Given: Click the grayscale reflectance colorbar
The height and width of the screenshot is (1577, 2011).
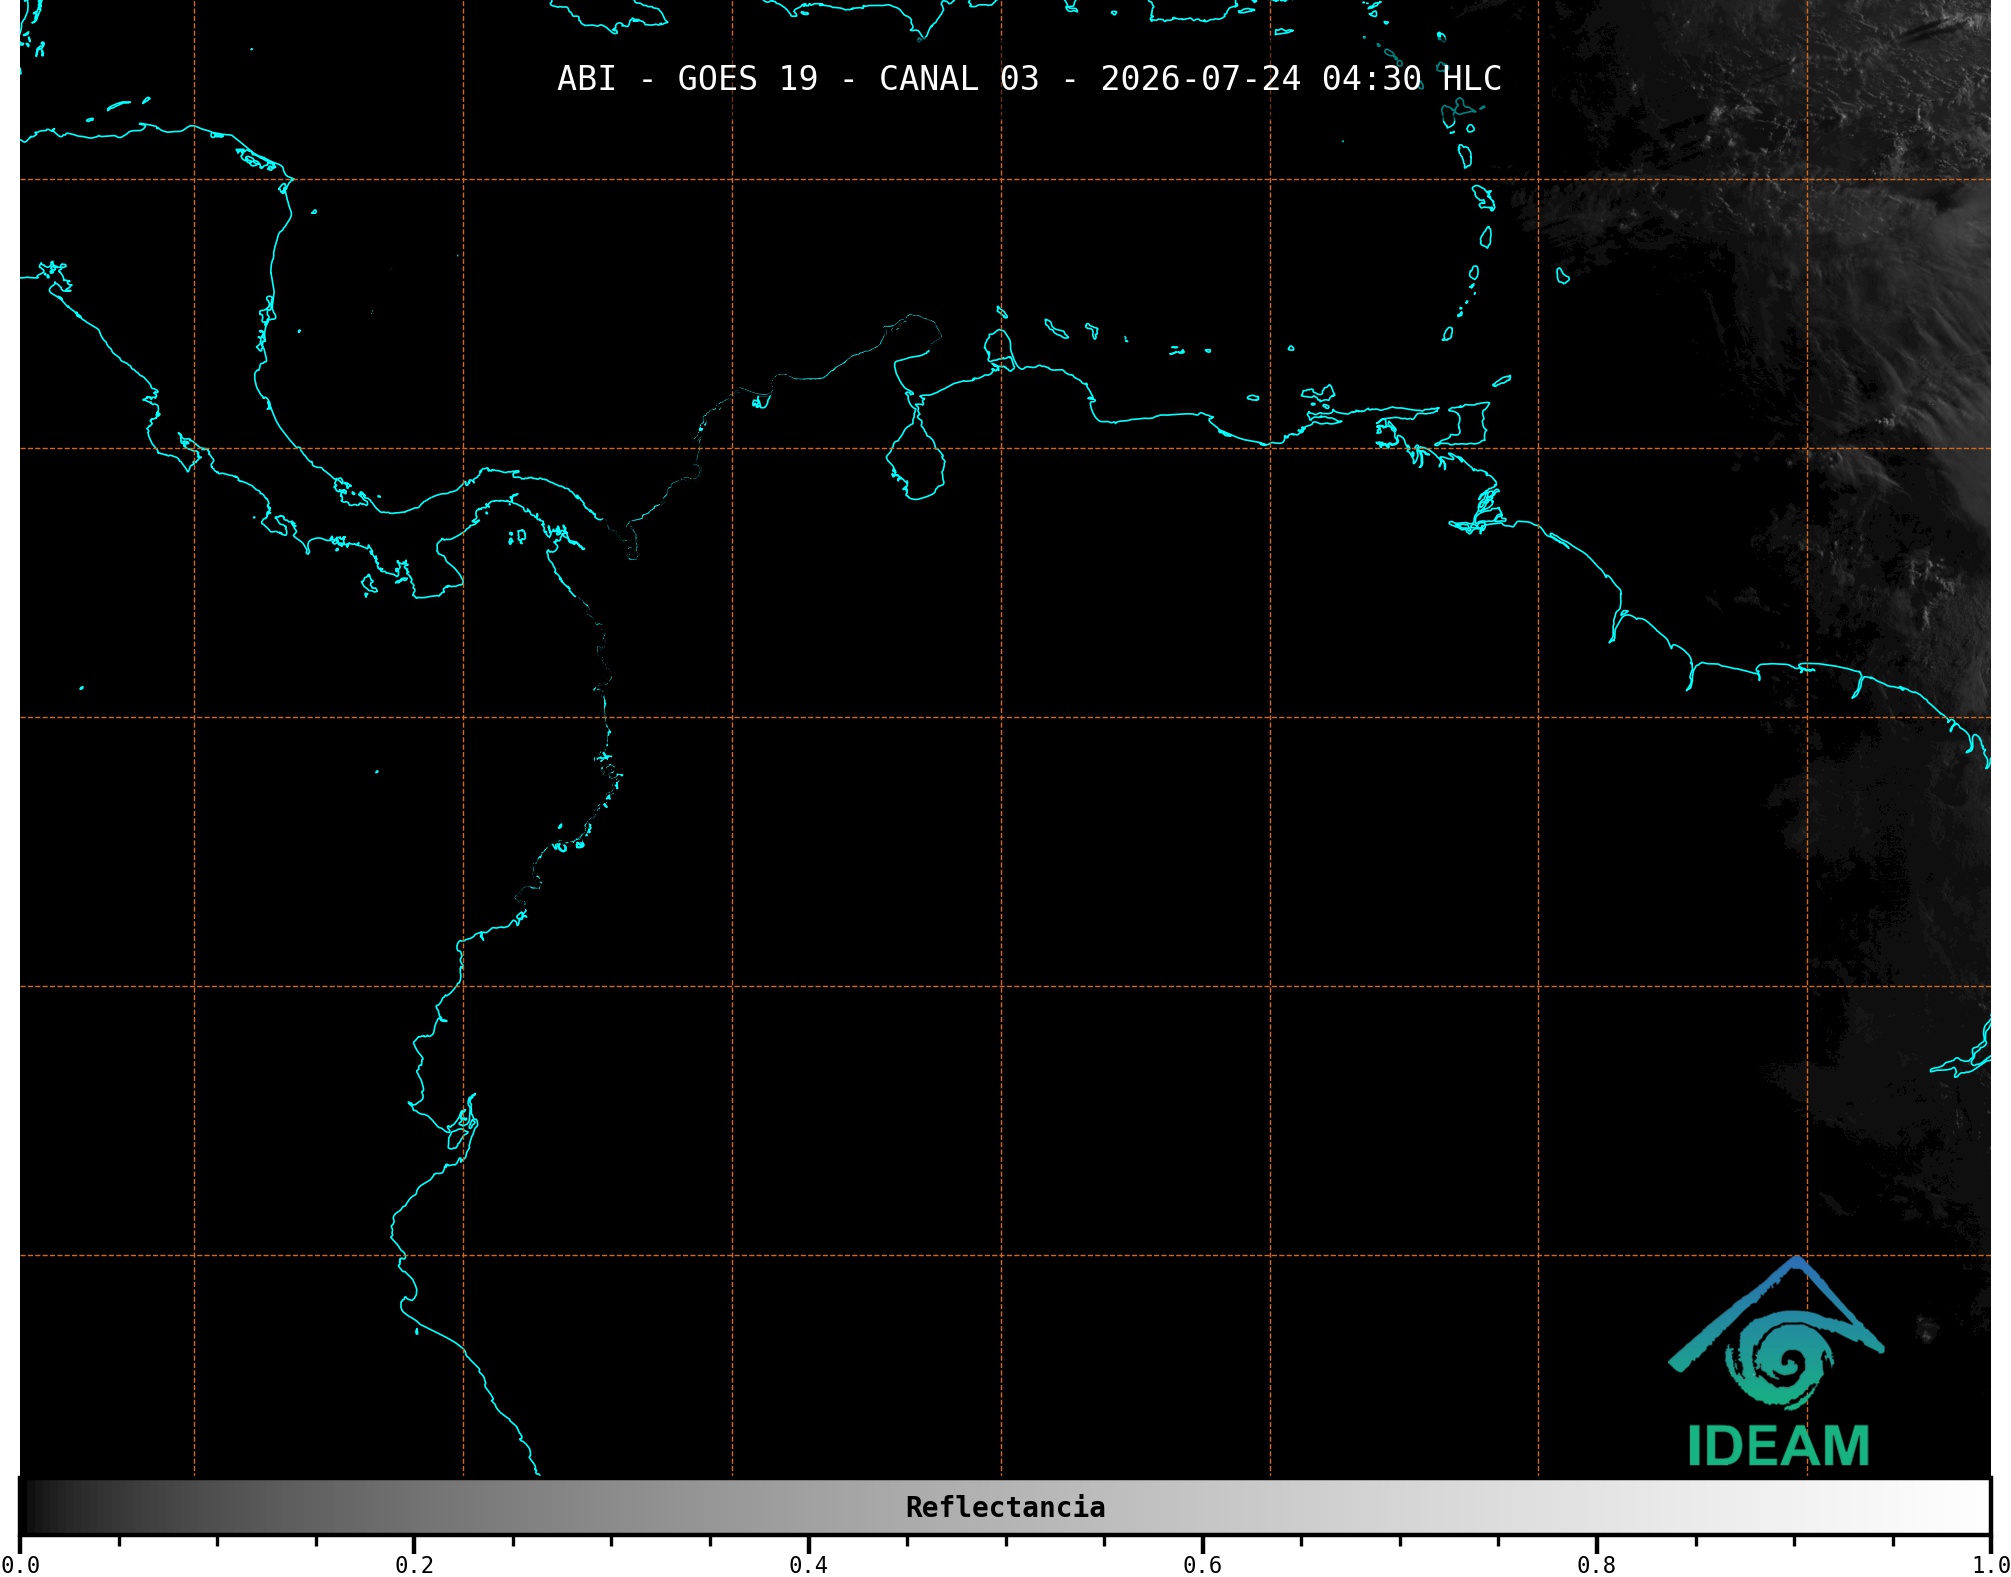Looking at the screenshot, I should coord(1005,1506).
